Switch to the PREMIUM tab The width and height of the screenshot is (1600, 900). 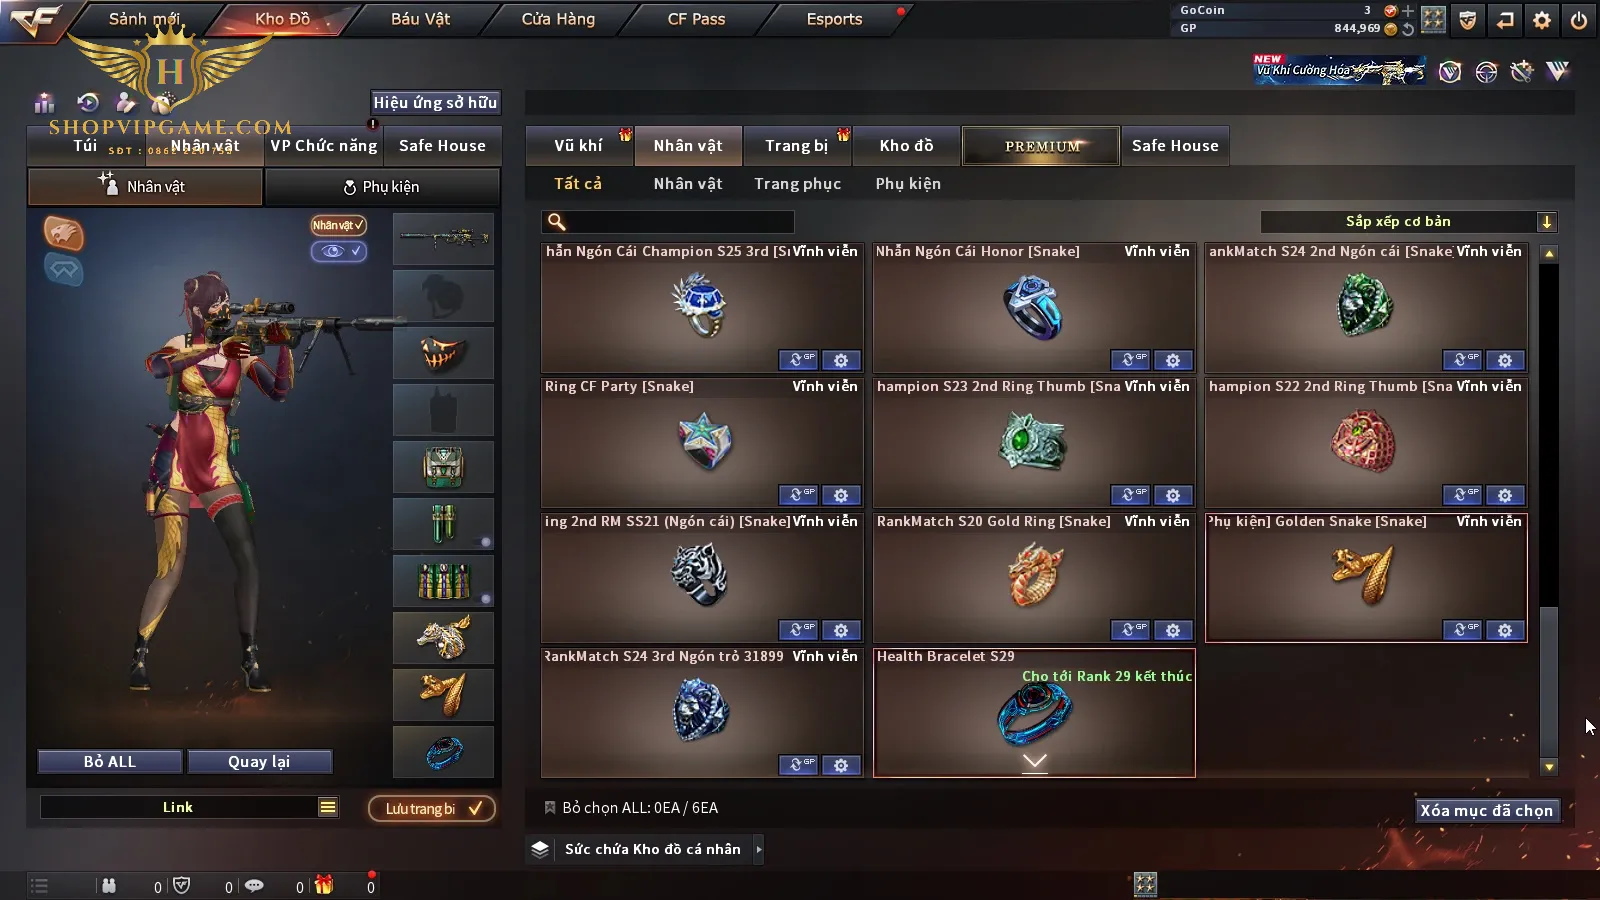pyautogui.click(x=1041, y=146)
